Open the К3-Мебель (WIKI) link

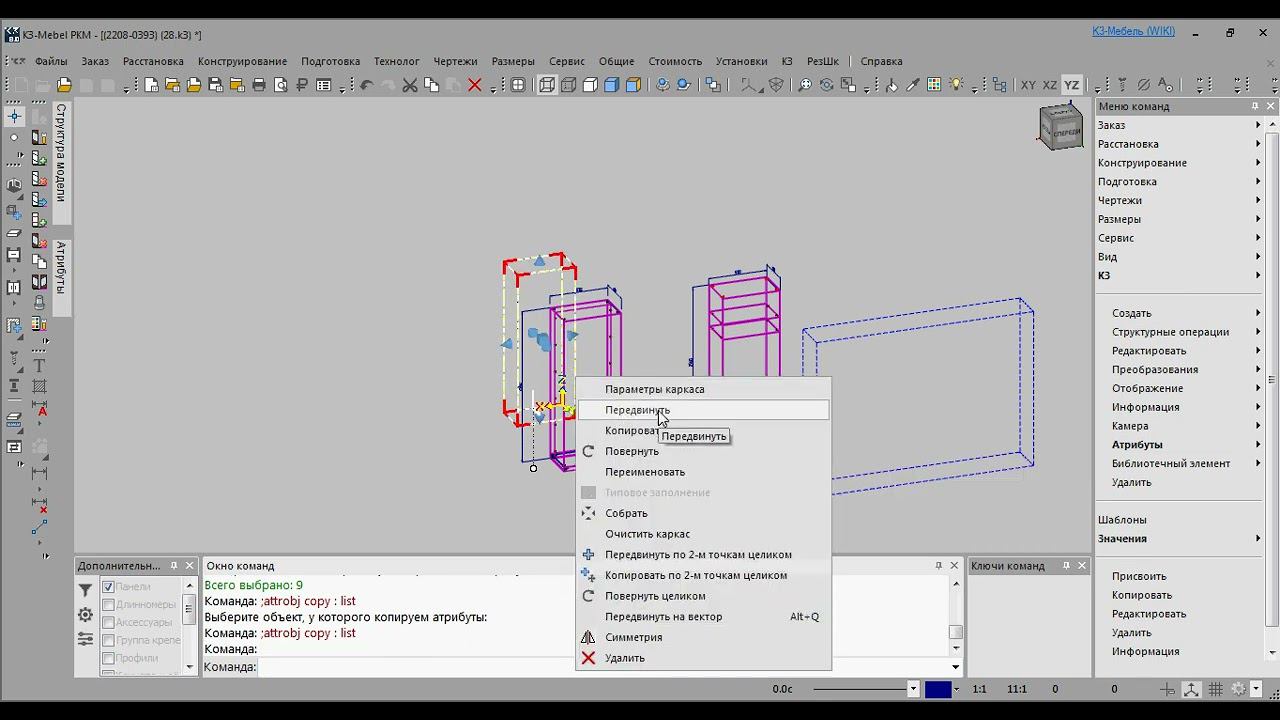click(x=1133, y=32)
